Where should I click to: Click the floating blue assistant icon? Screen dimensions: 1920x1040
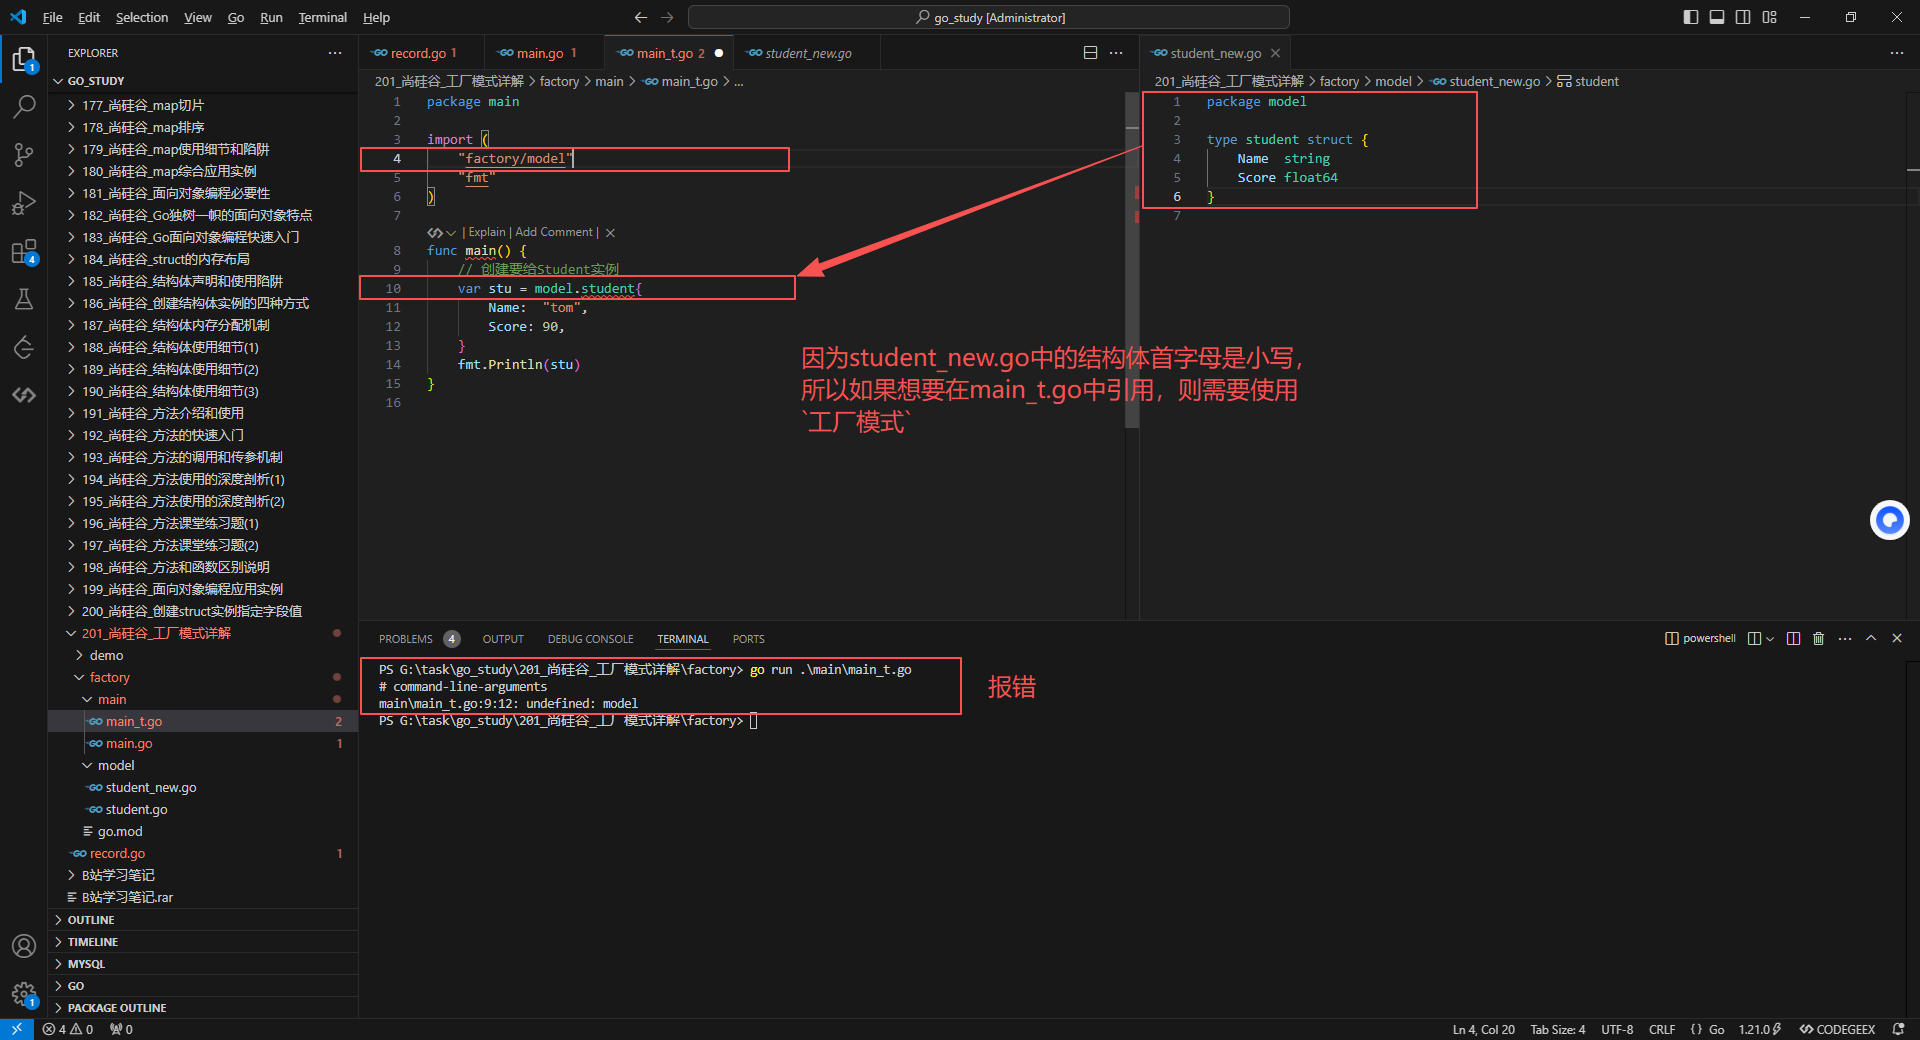1889,520
